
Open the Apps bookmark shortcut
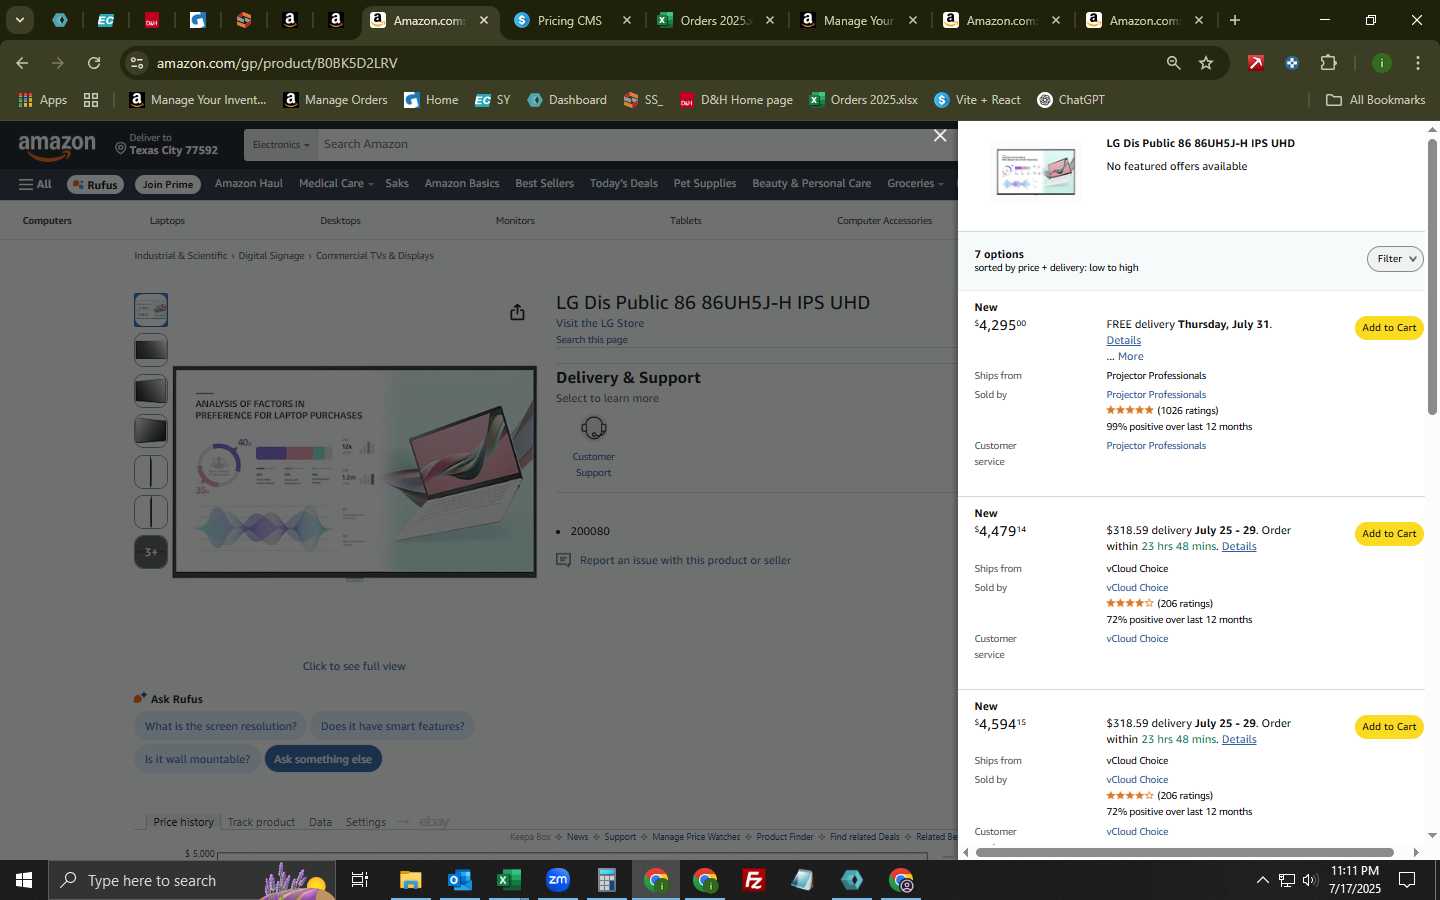(42, 100)
